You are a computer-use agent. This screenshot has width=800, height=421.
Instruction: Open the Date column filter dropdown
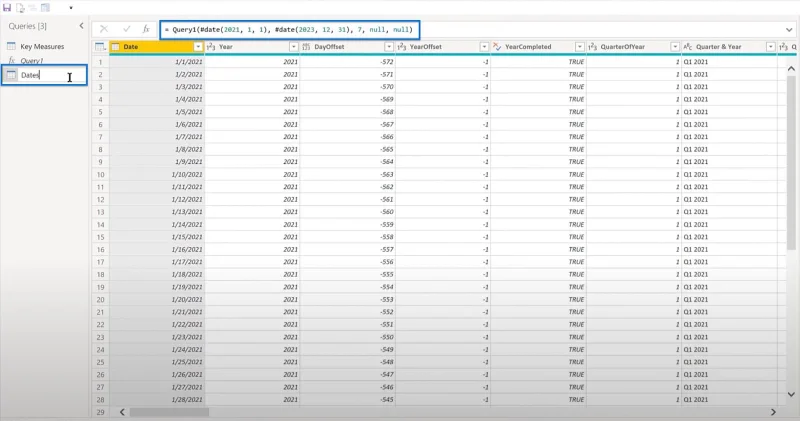198,47
